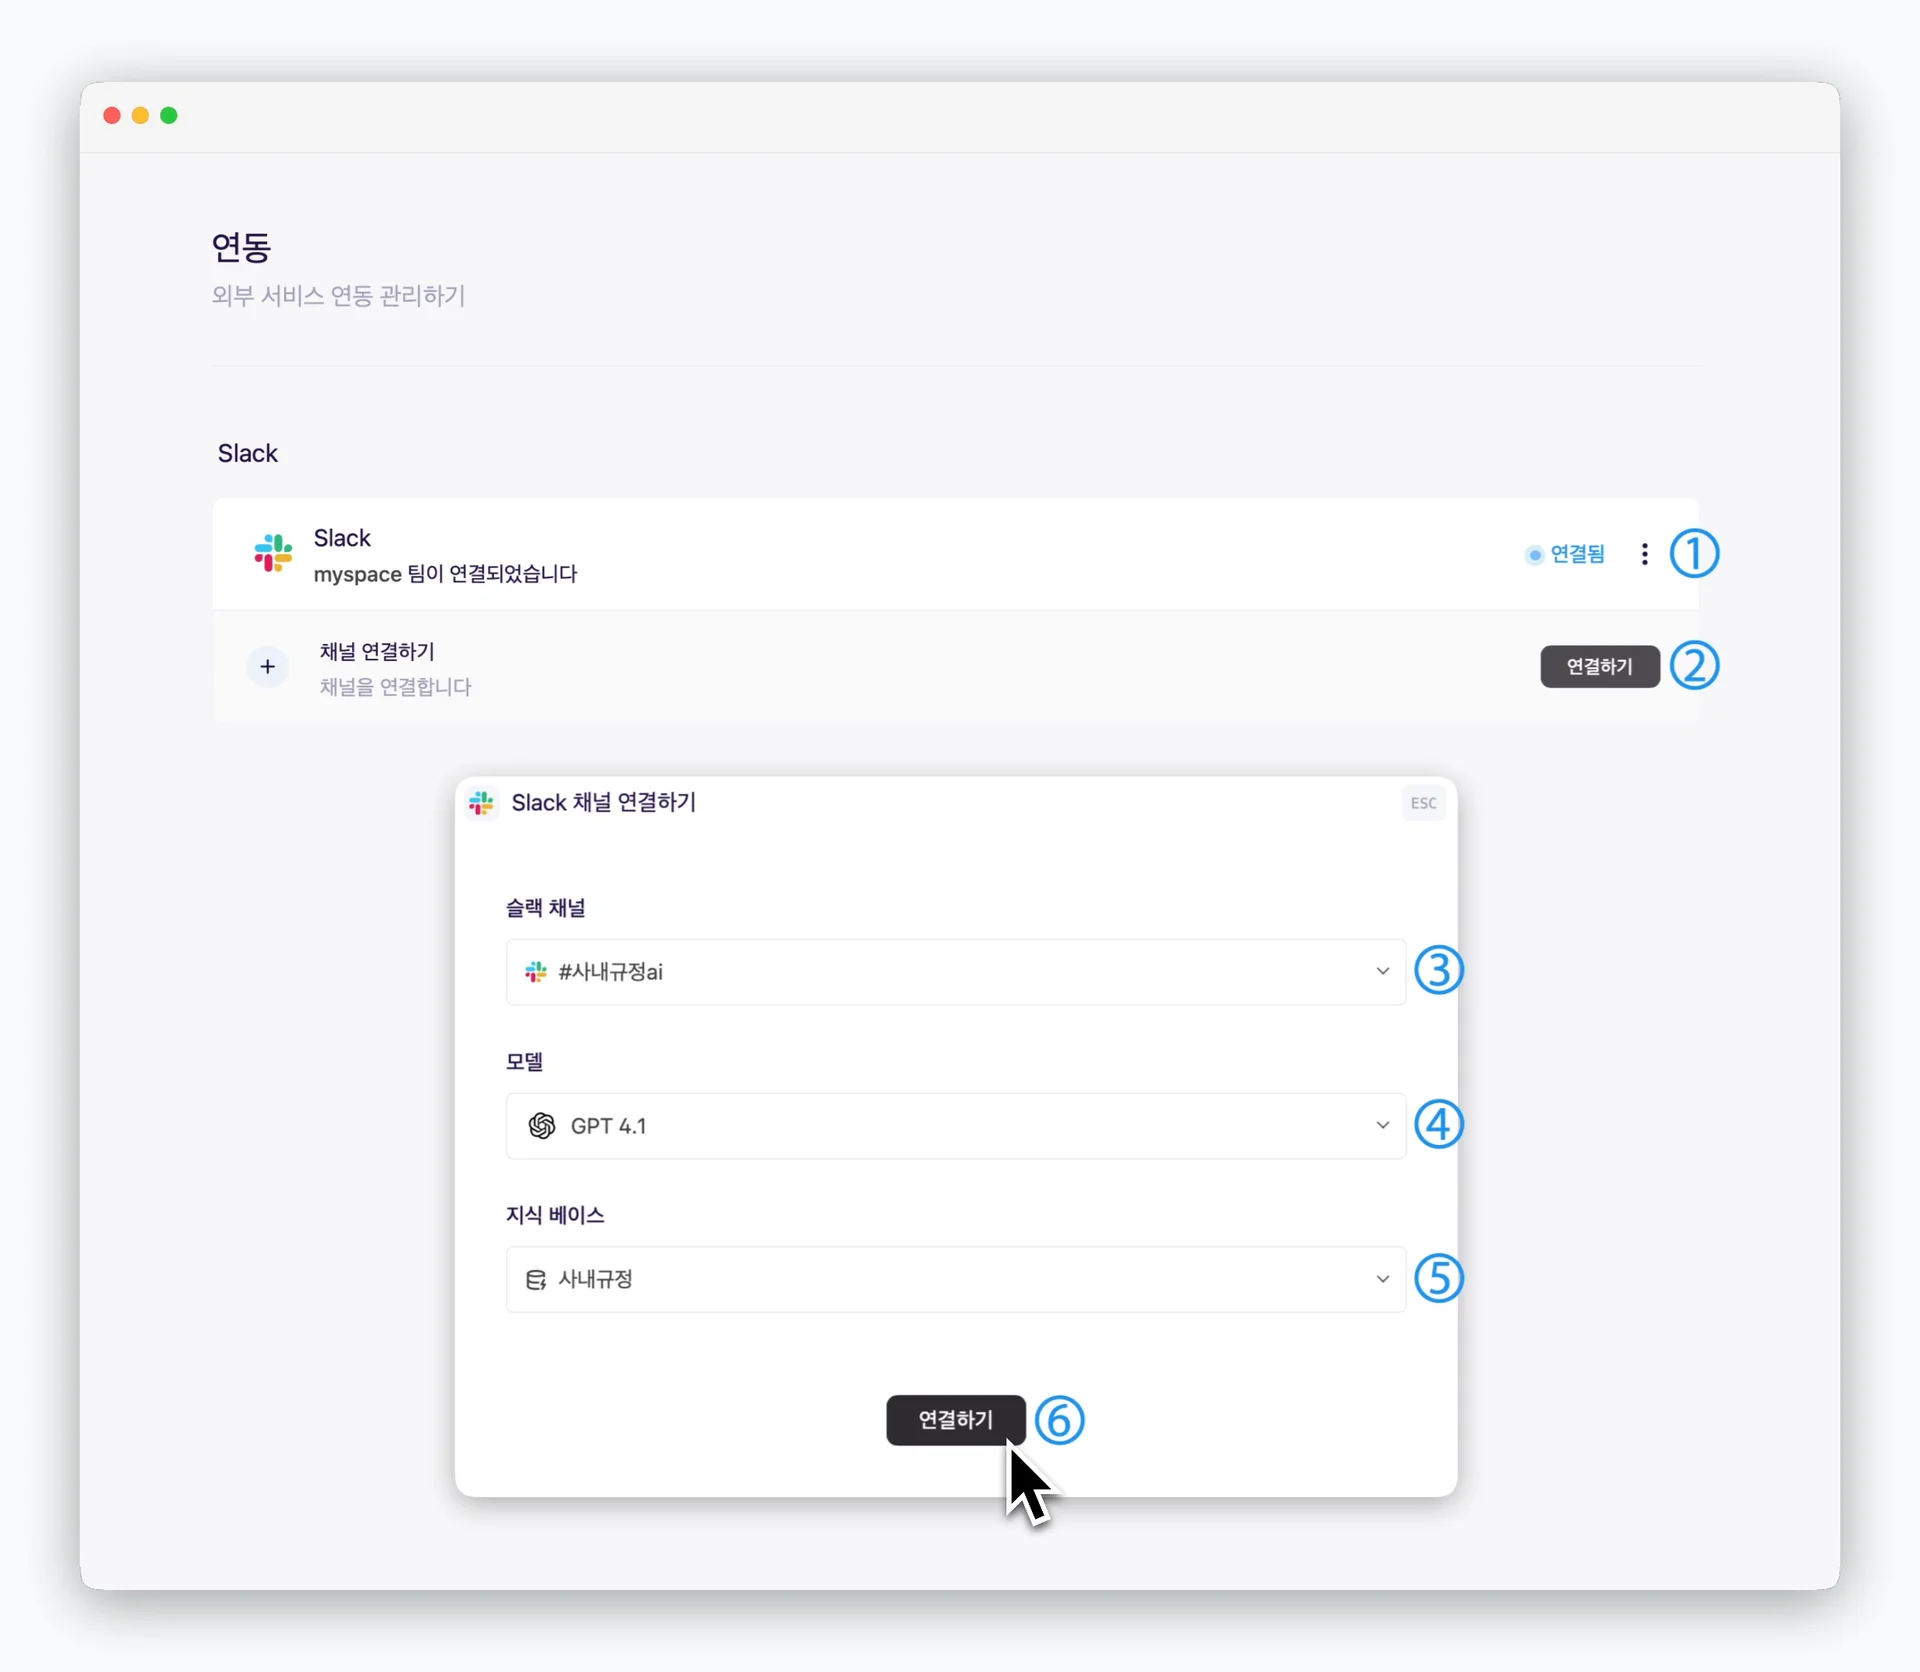Click the Slack section heading
1920x1672 pixels.
point(248,454)
